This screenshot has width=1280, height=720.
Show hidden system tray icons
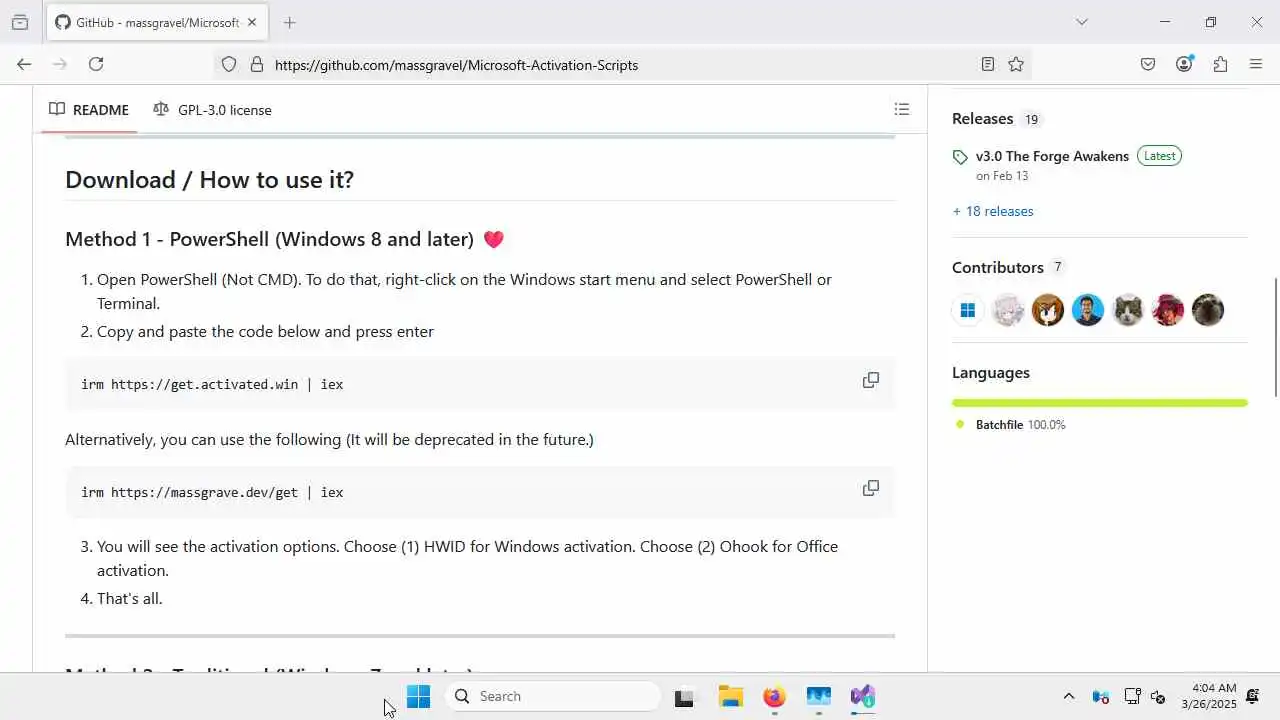pyautogui.click(x=1068, y=696)
